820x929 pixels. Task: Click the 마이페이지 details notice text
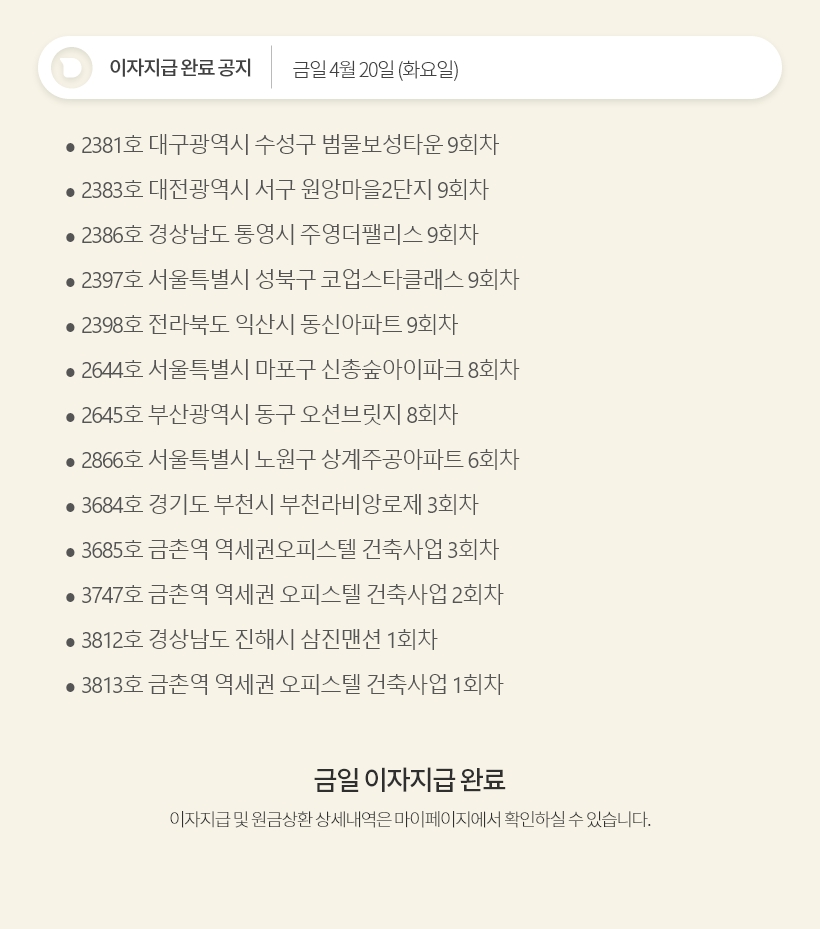tap(410, 820)
